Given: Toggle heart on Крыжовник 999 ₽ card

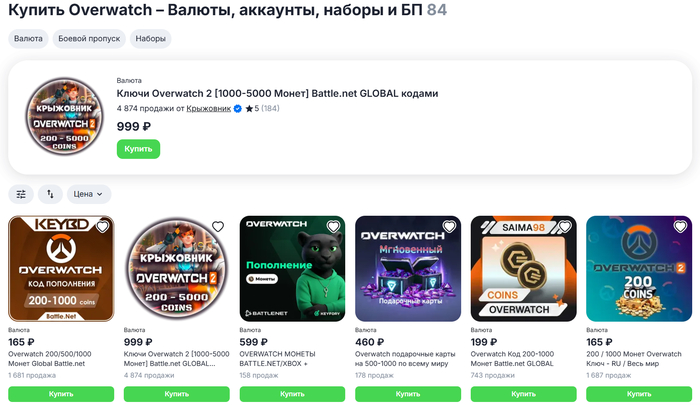Looking at the screenshot, I should coord(218,227).
